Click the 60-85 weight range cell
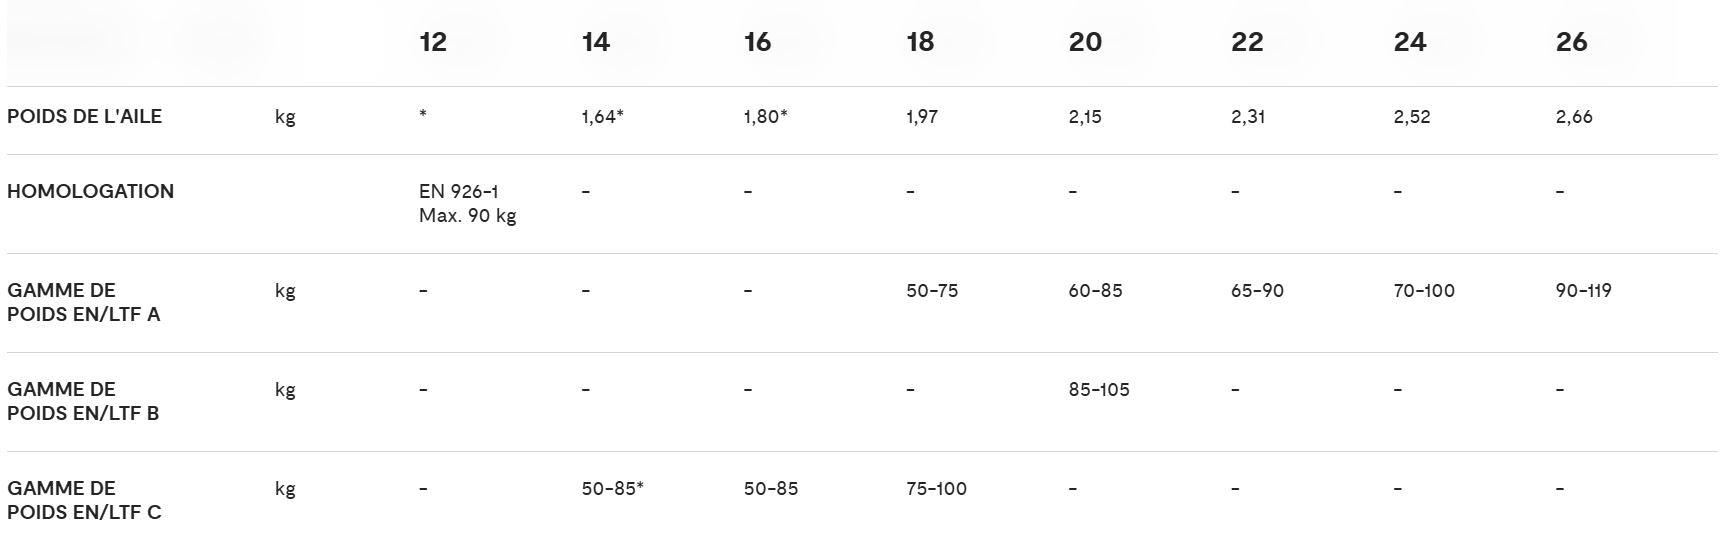The width and height of the screenshot is (1724, 542). (x=1095, y=291)
